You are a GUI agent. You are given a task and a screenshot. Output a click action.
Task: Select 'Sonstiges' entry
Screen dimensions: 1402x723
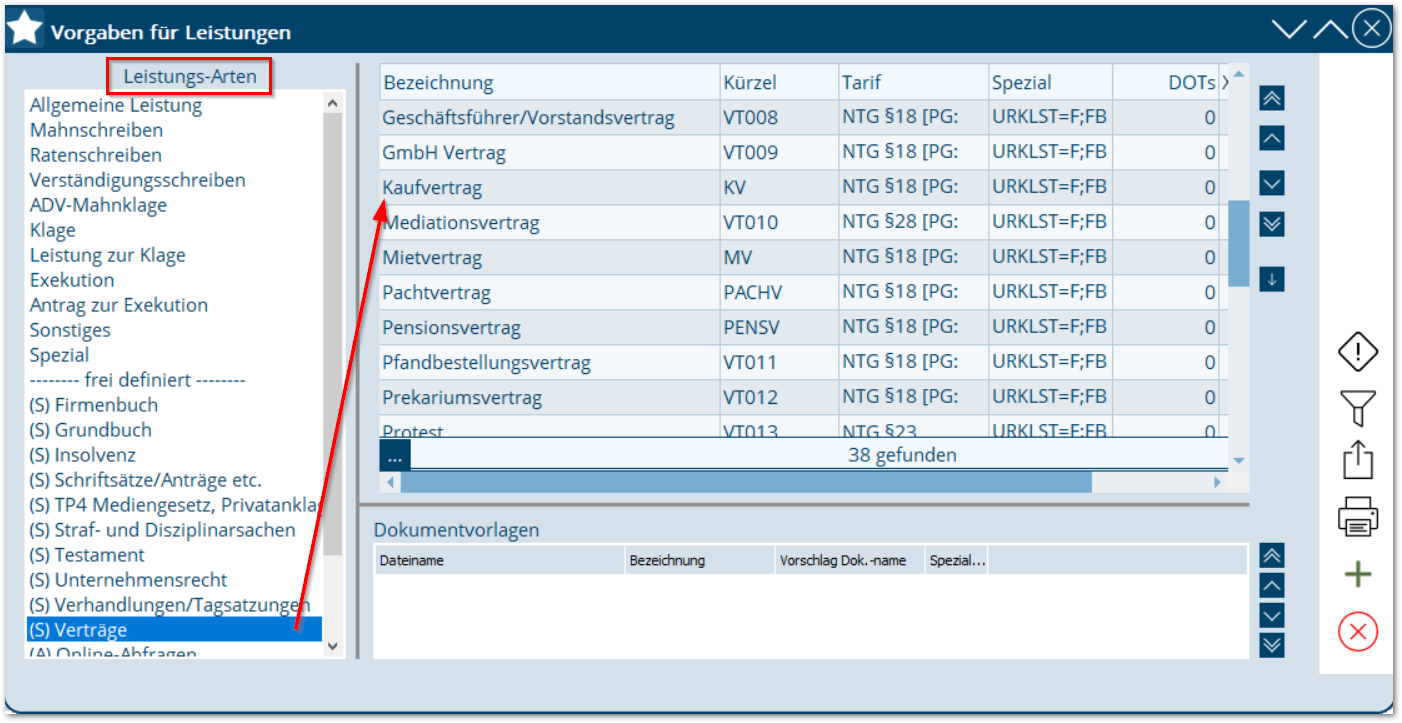coord(70,330)
